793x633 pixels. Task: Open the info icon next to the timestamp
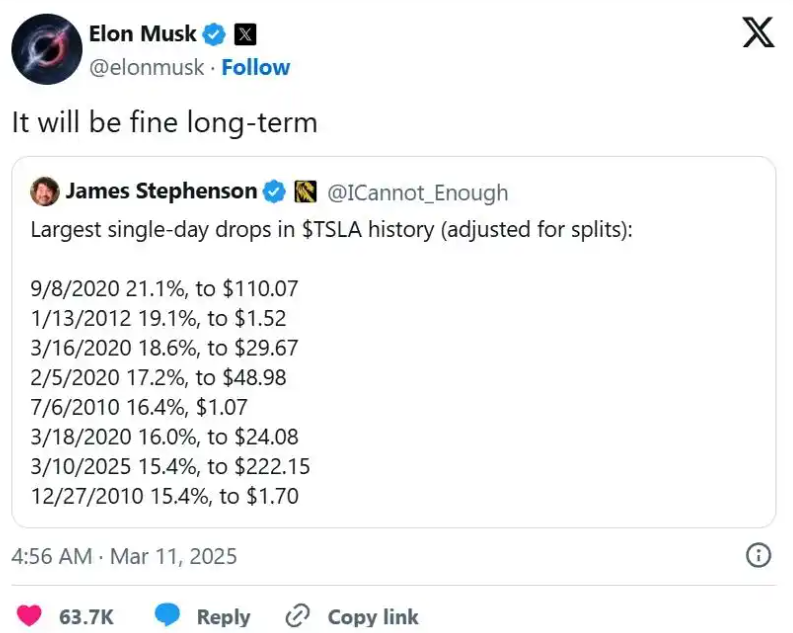[758, 555]
